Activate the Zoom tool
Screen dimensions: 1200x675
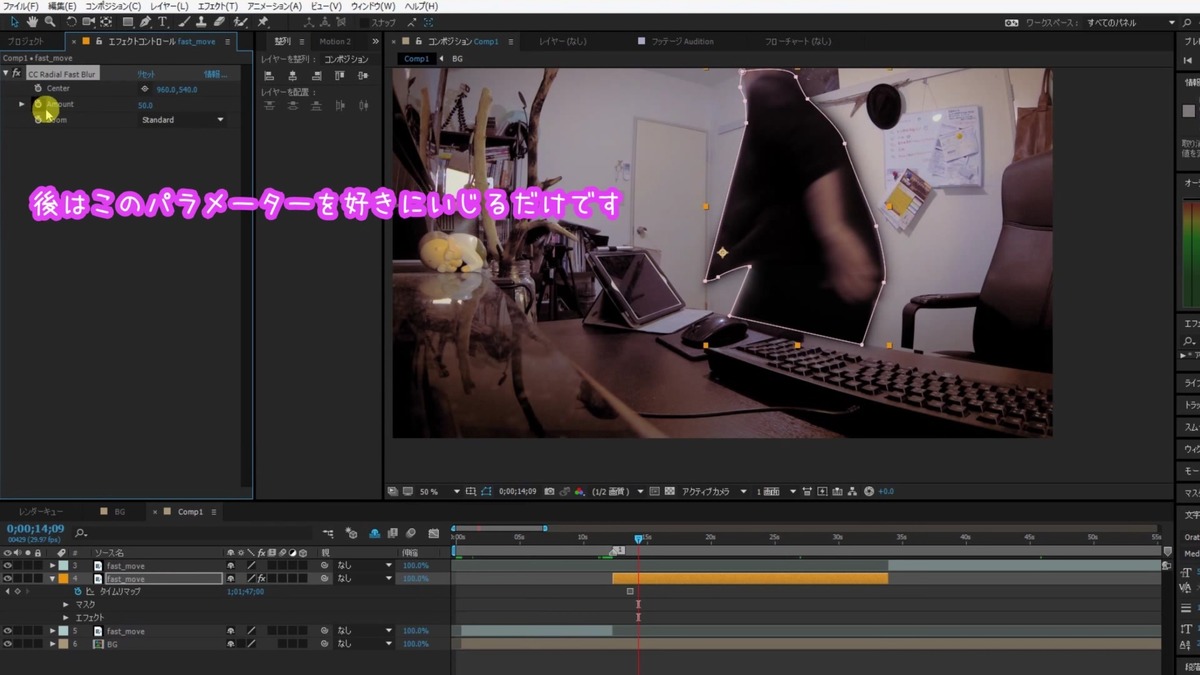pyautogui.click(x=49, y=21)
